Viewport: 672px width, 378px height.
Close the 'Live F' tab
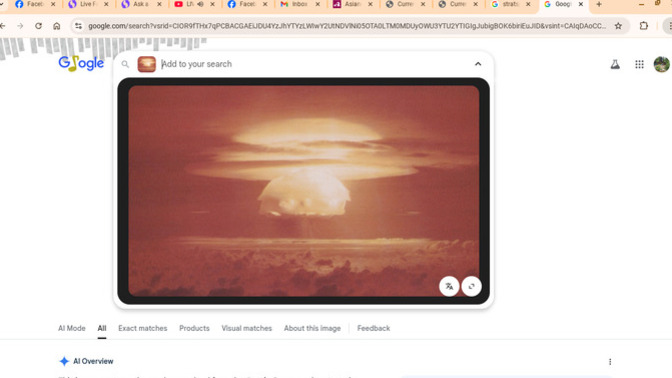106,4
